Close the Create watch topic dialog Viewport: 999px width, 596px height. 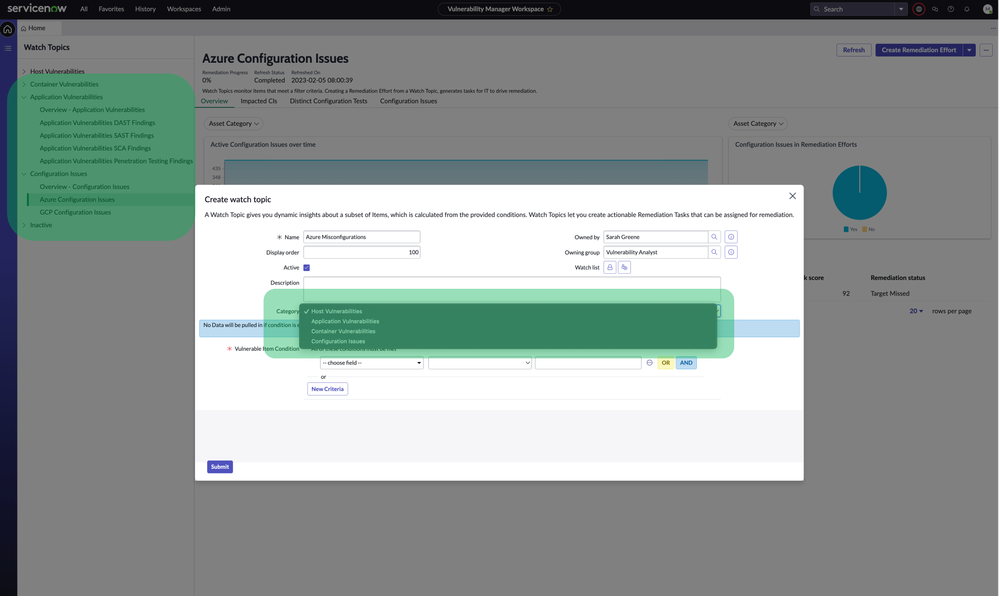pyautogui.click(x=792, y=196)
